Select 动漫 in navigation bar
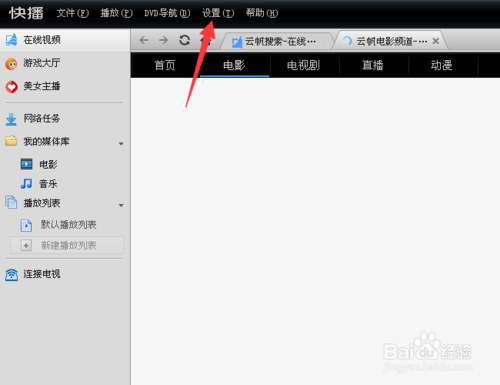 coord(442,65)
